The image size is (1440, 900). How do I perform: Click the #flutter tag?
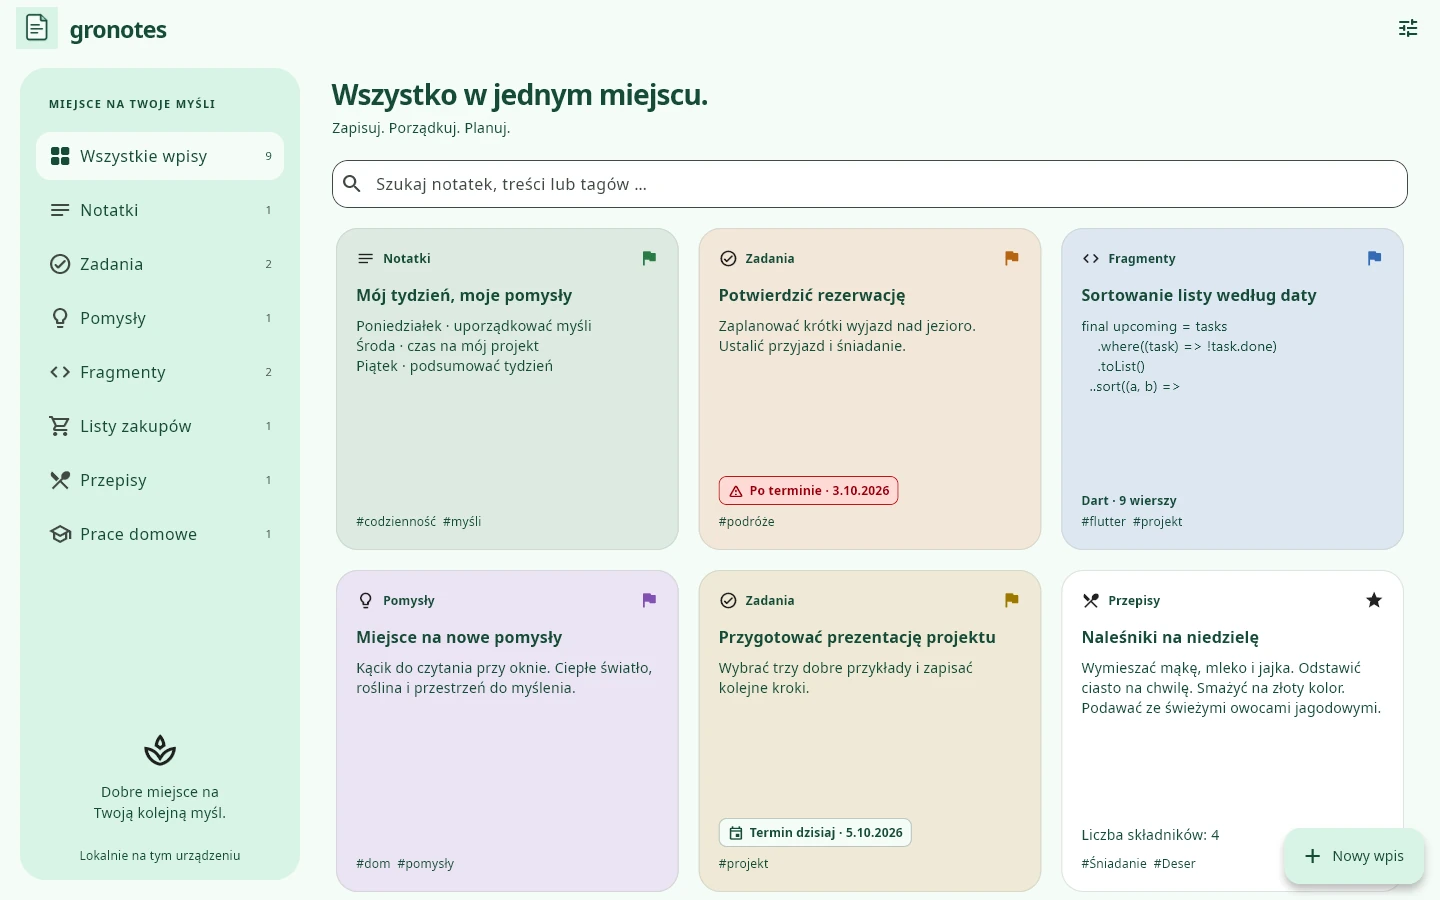point(1103,521)
